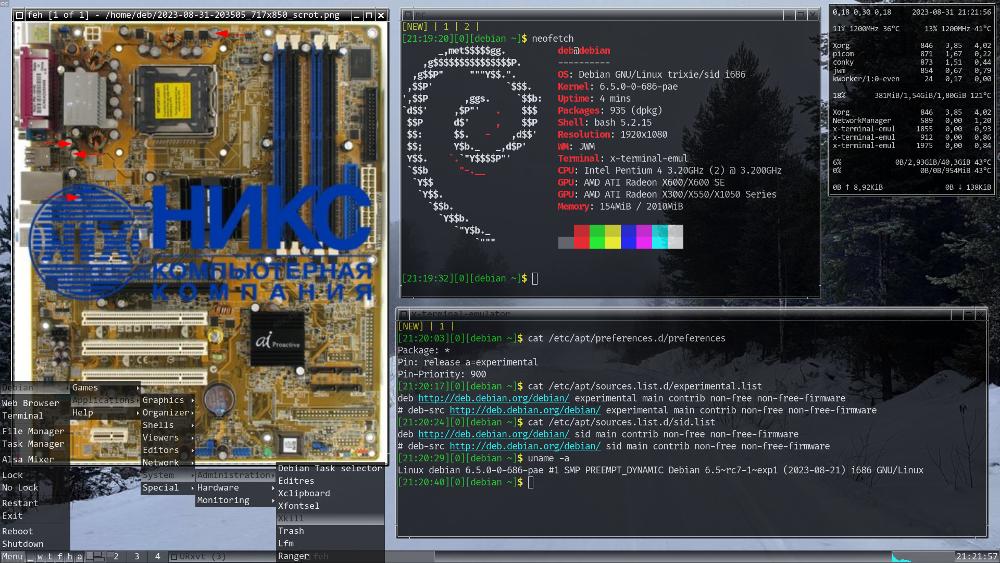Launch Editres from the Administration menu
1000x563 pixels.
[330, 481]
